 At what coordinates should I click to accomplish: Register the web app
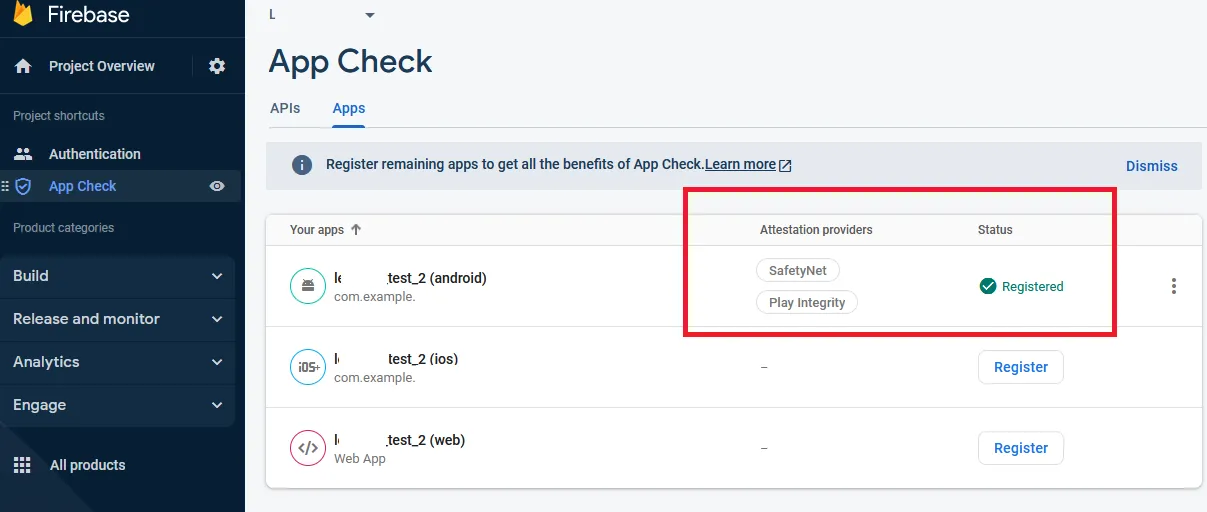[1021, 448]
